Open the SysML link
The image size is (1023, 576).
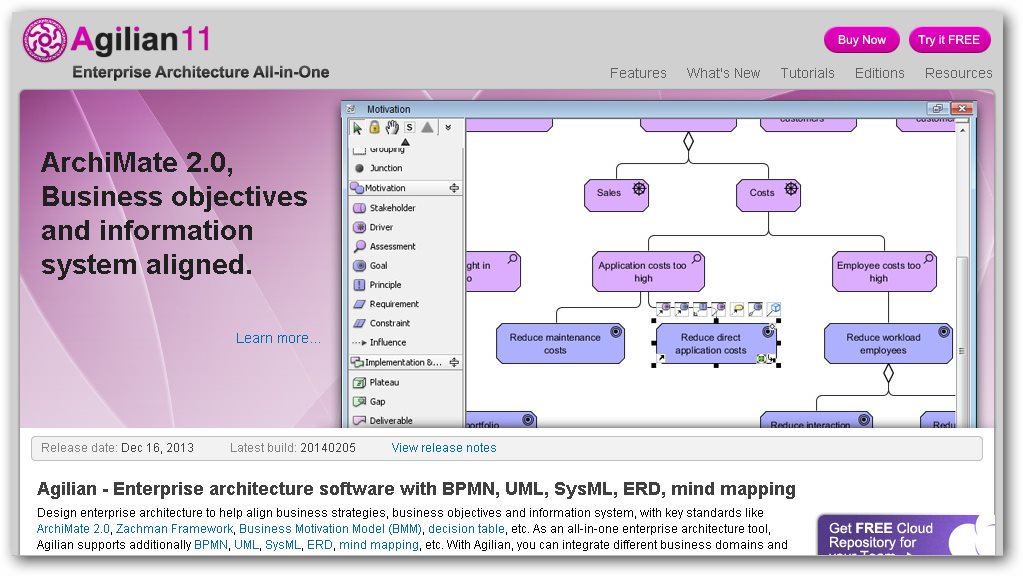pyautogui.click(x=282, y=545)
